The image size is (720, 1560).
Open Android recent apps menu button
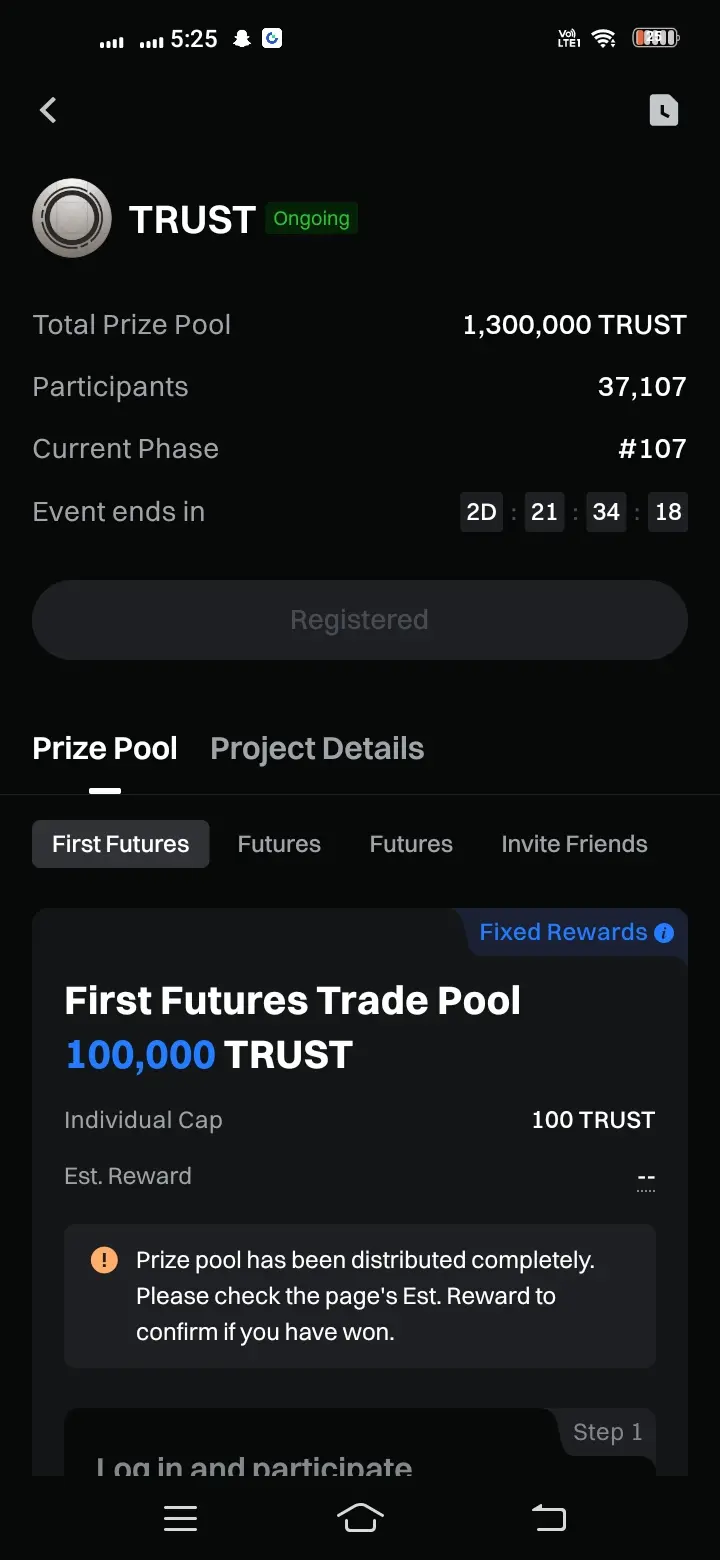(180, 1519)
